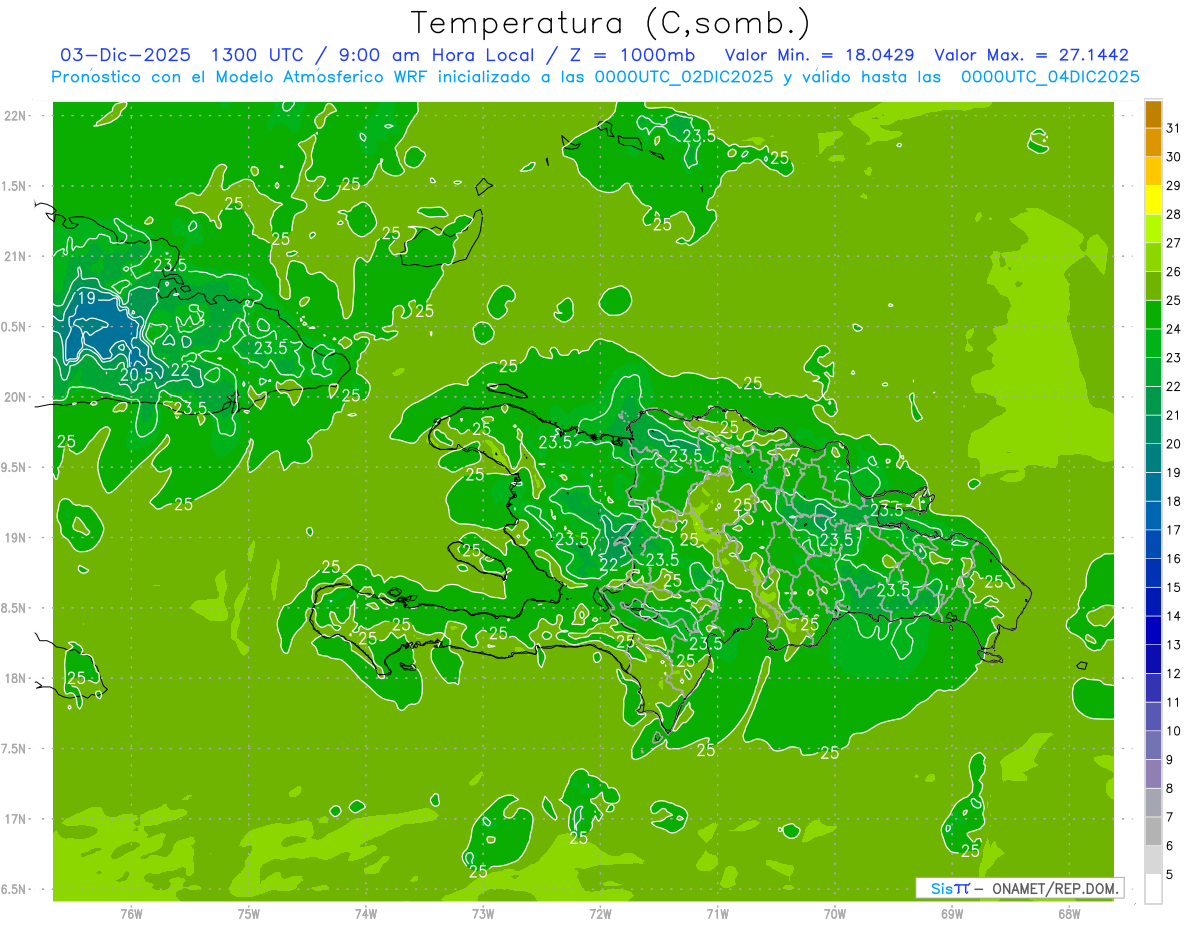Image resolution: width=1200 pixels, height=927 pixels.
Task: Click the colorbar tick label 31
Action: click(1174, 128)
